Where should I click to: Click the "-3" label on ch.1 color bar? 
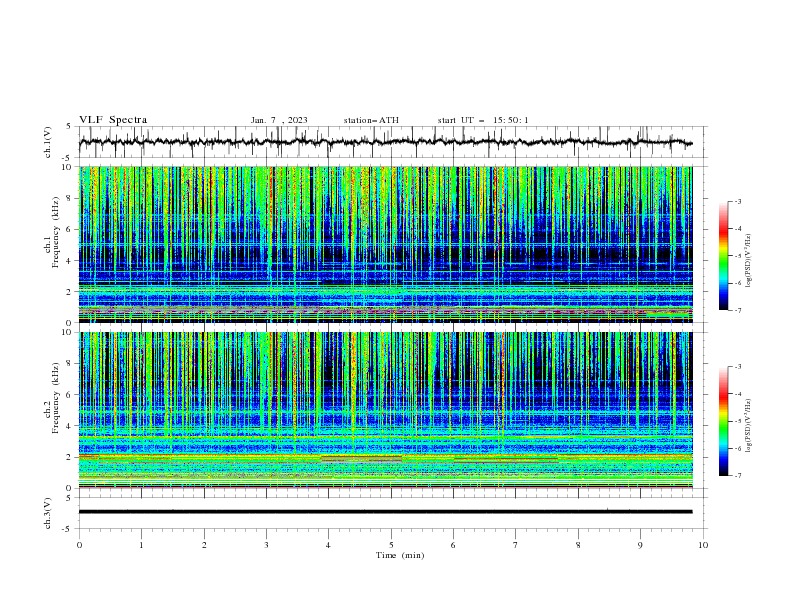point(738,201)
